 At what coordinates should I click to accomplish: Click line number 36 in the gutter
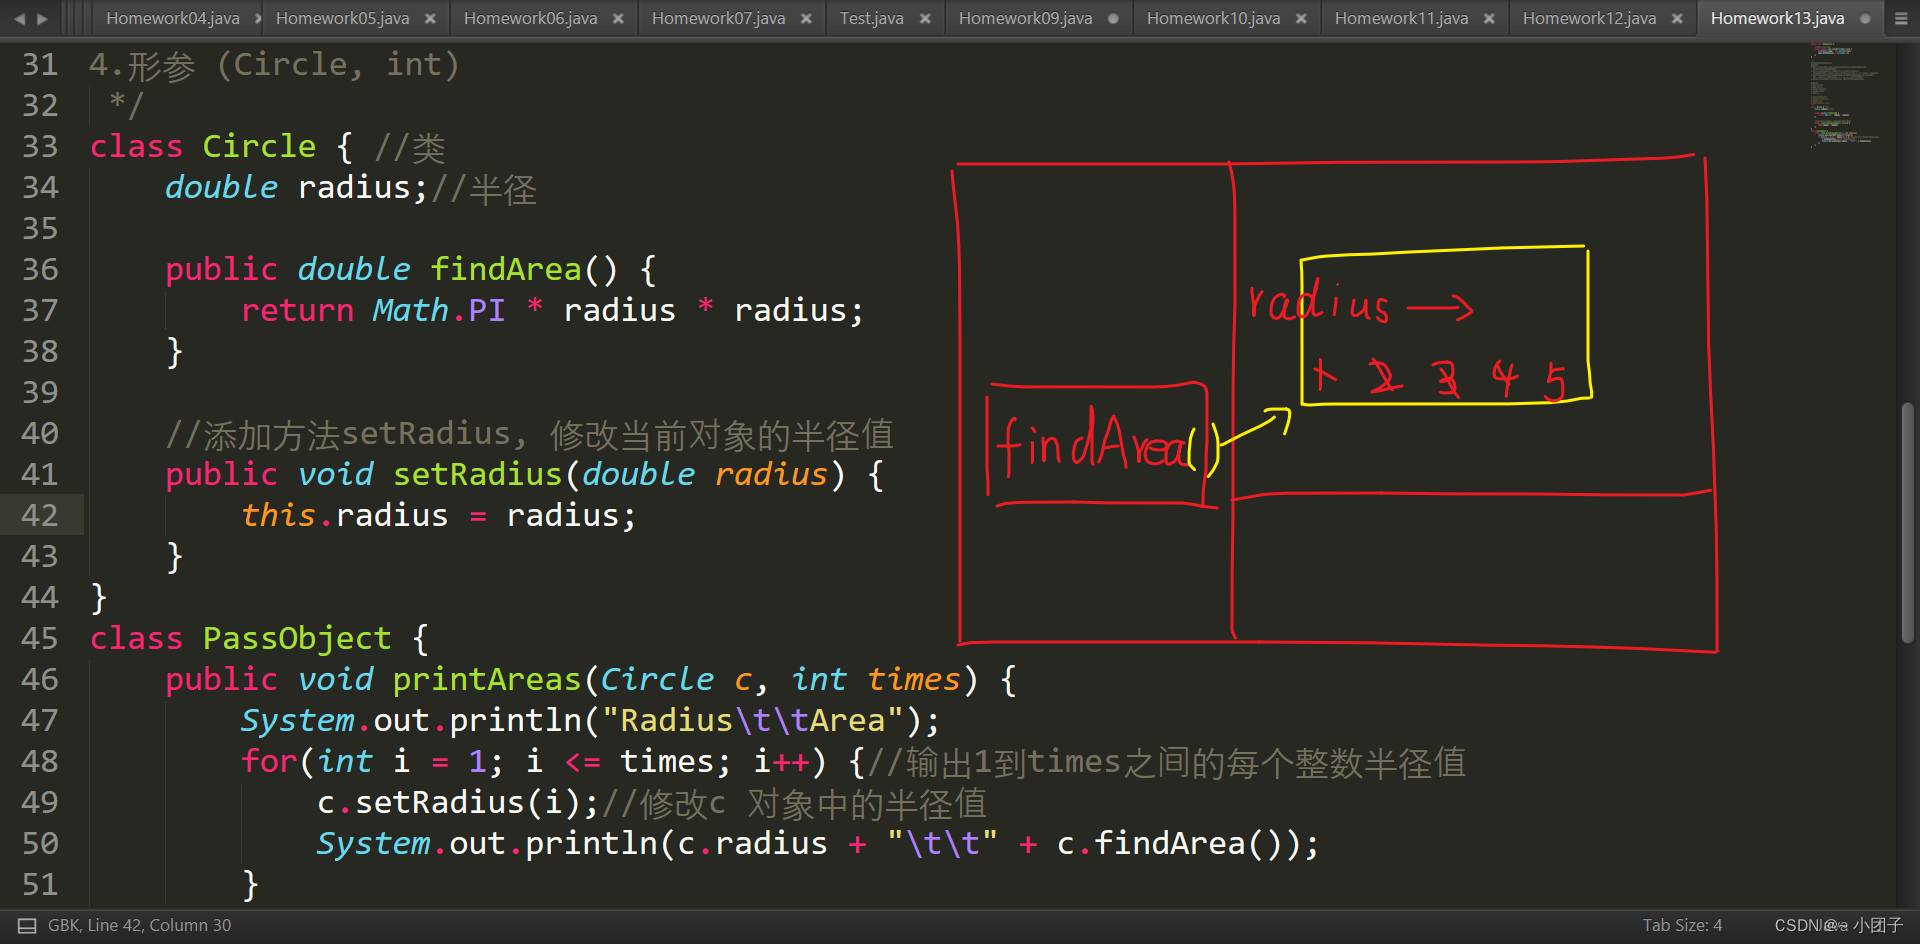pyautogui.click(x=40, y=269)
